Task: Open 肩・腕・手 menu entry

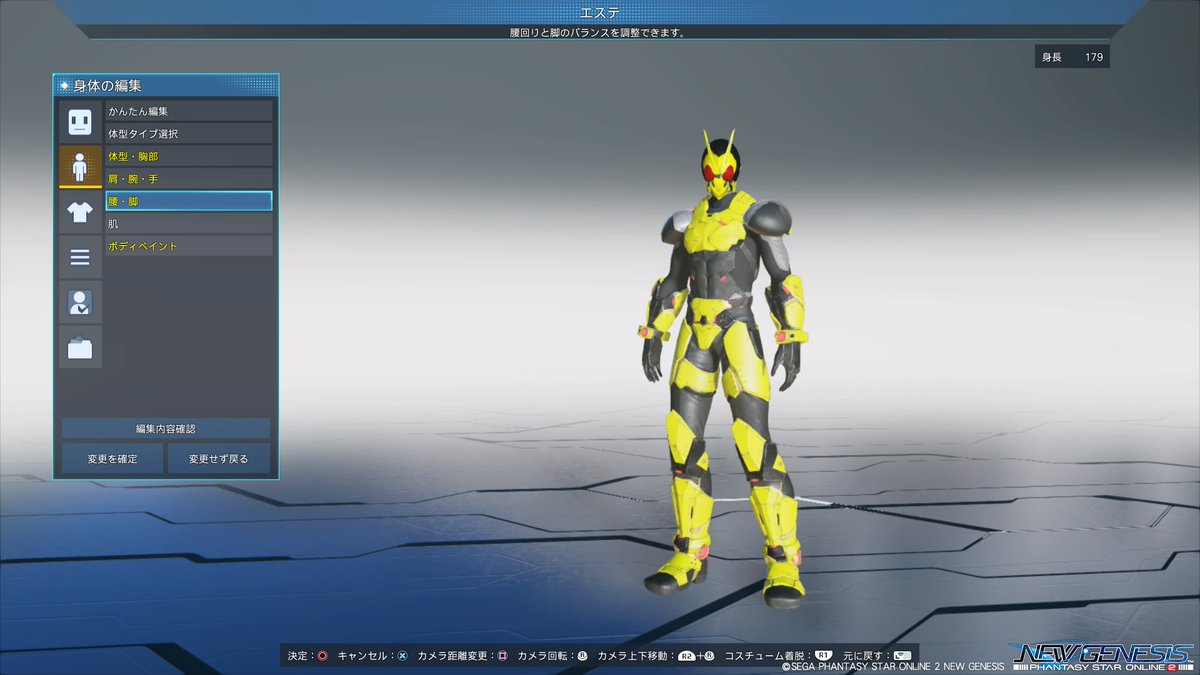Action: 189,178
